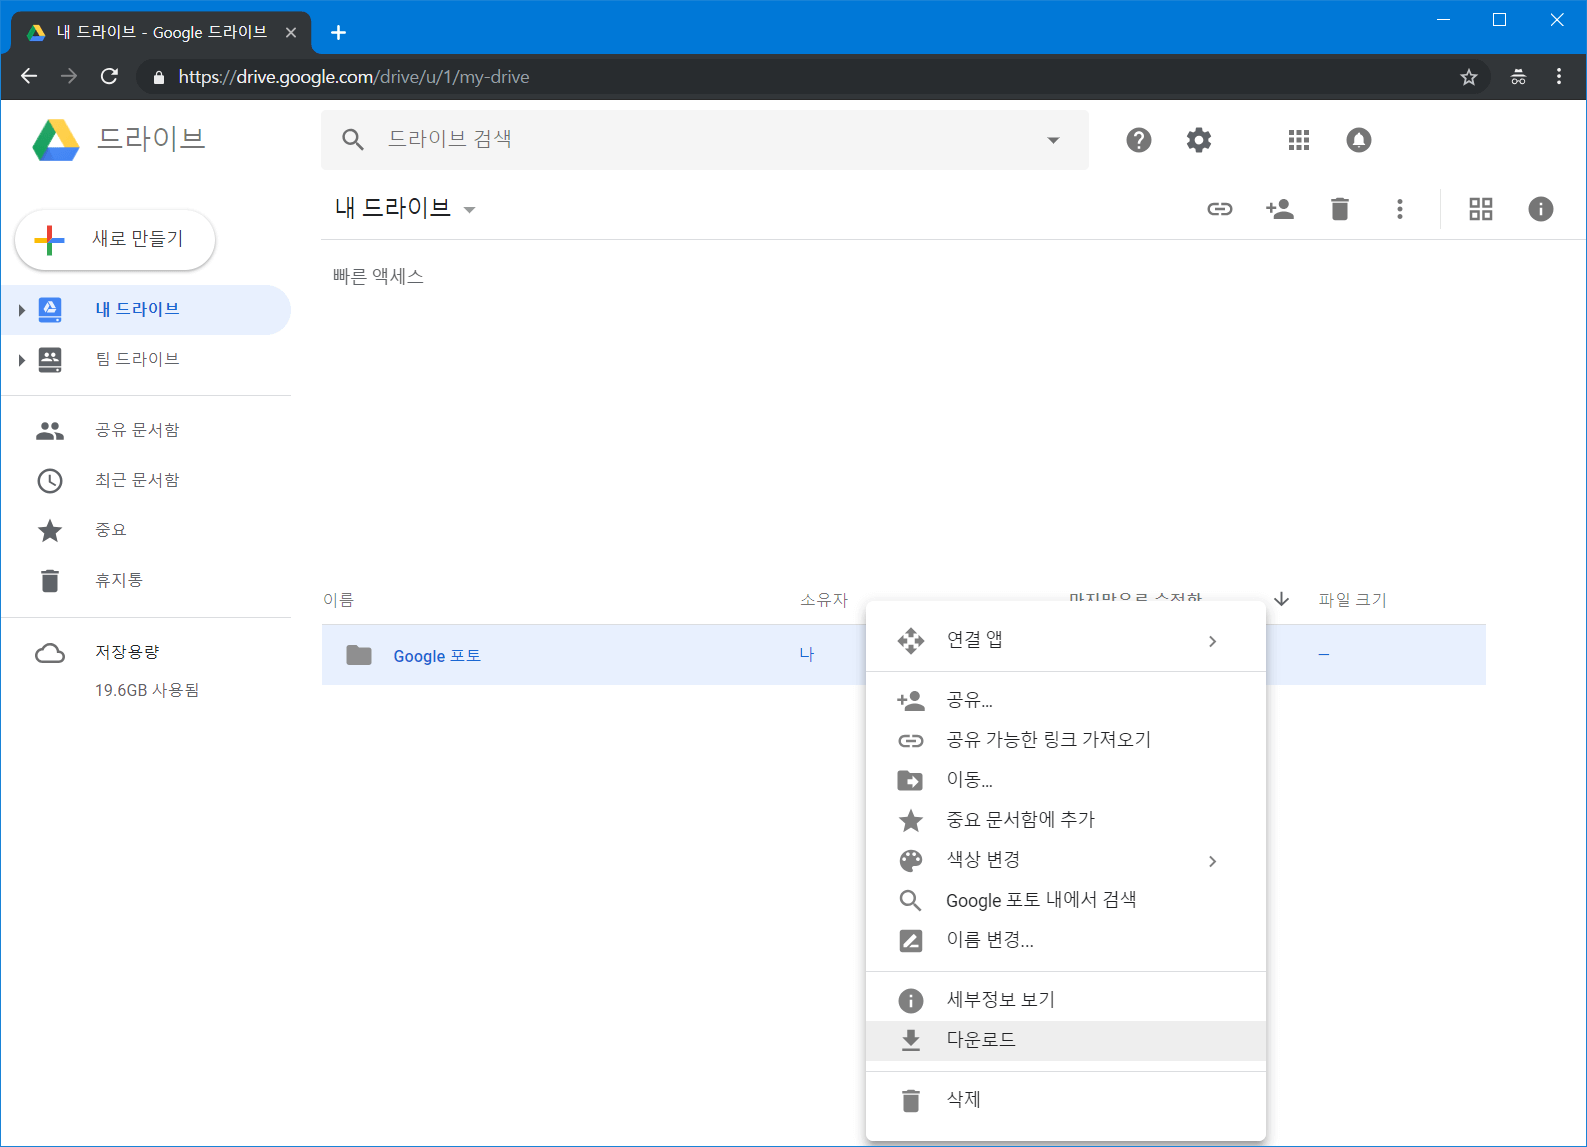Image resolution: width=1587 pixels, height=1147 pixels.
Task: Show details pane with the info icon
Action: coord(1540,209)
